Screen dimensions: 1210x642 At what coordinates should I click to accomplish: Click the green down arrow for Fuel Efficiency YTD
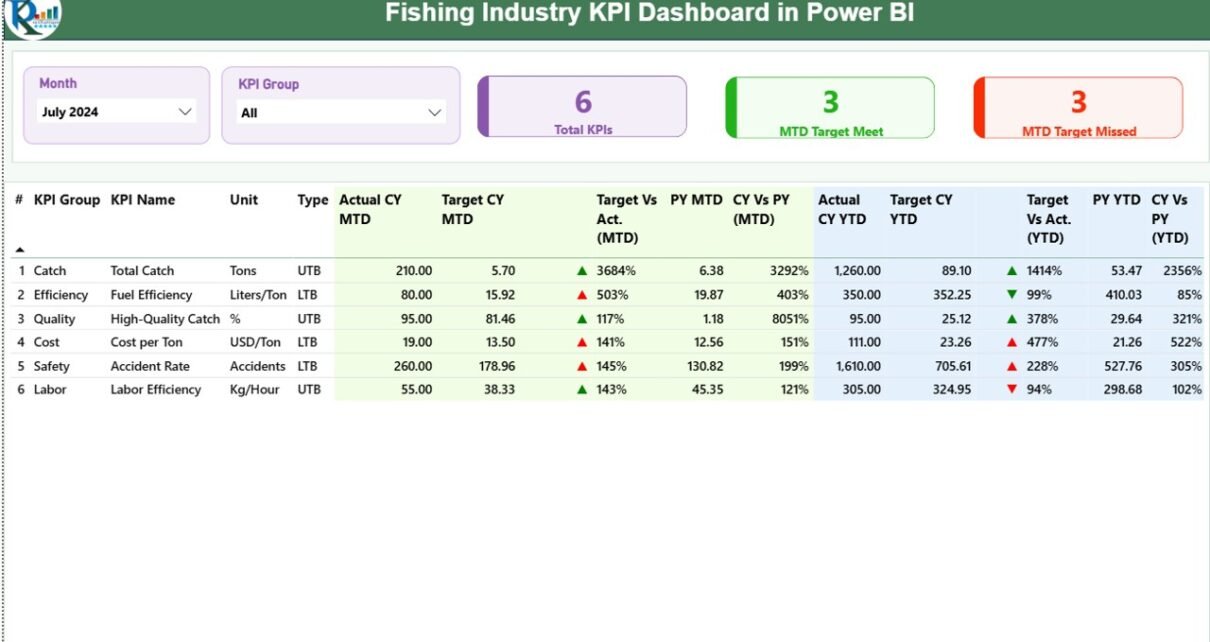click(x=1012, y=295)
